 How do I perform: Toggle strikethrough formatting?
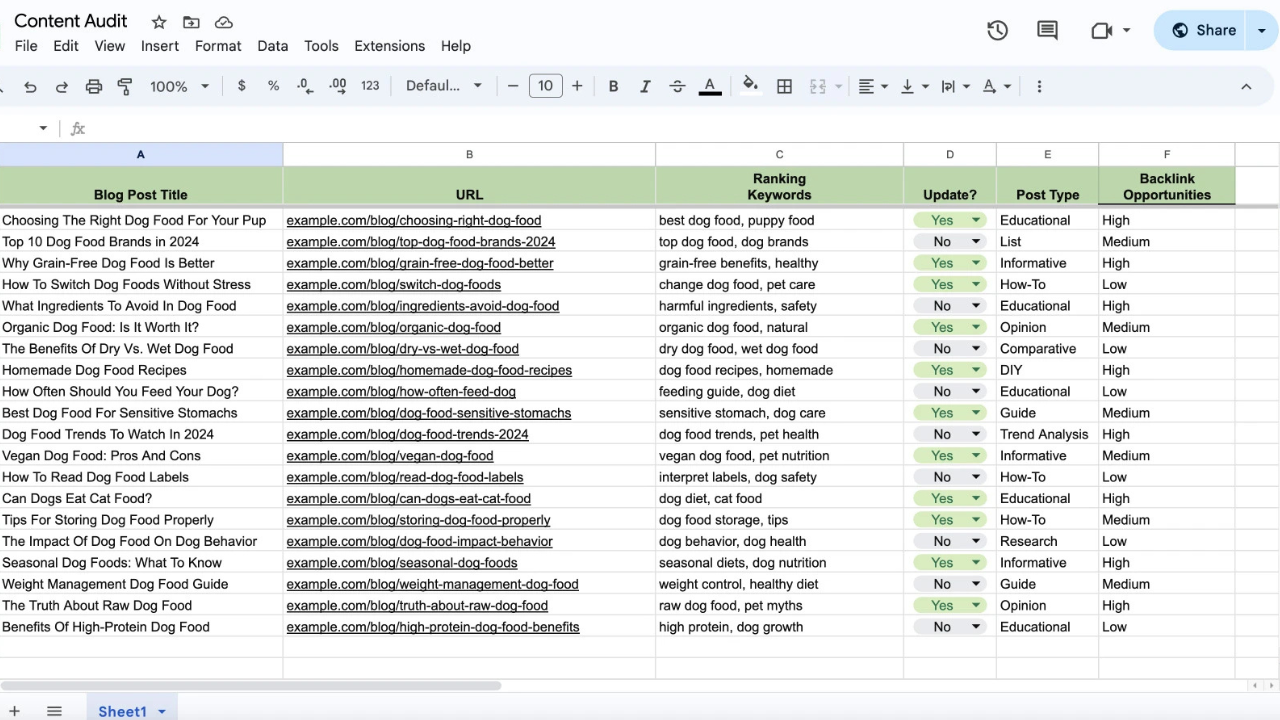click(x=677, y=86)
